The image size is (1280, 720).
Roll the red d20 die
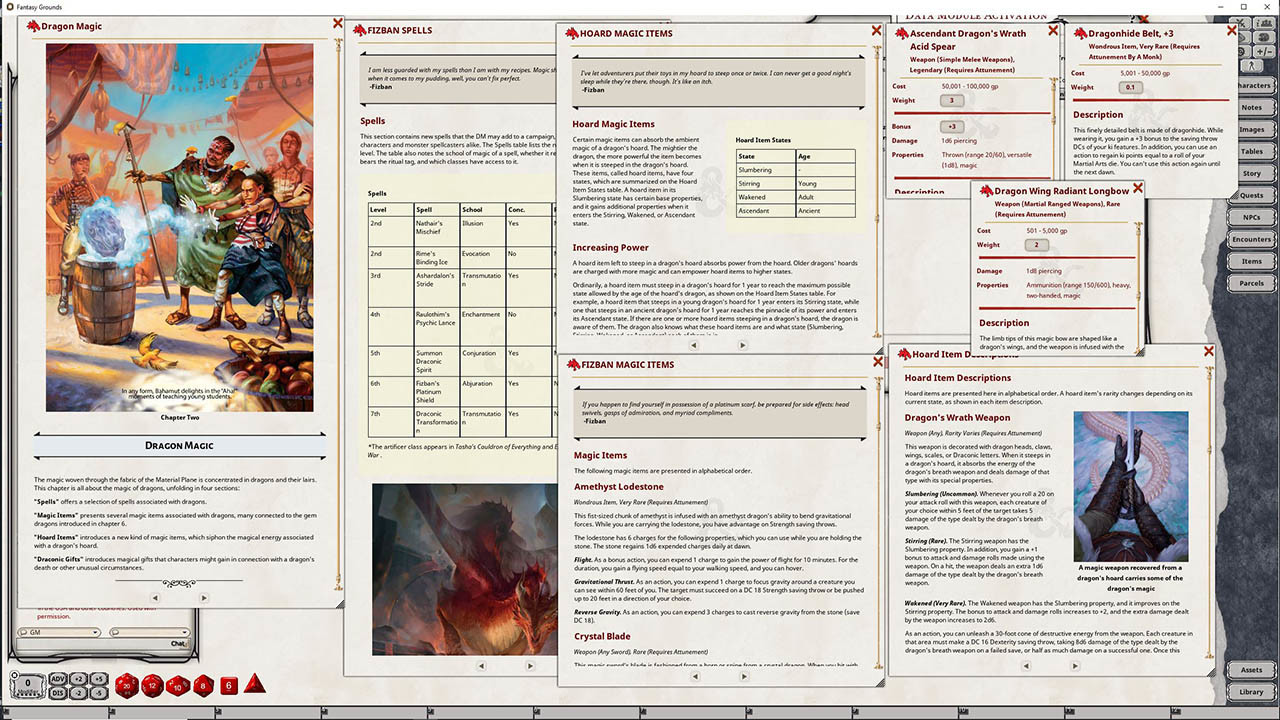pos(127,685)
